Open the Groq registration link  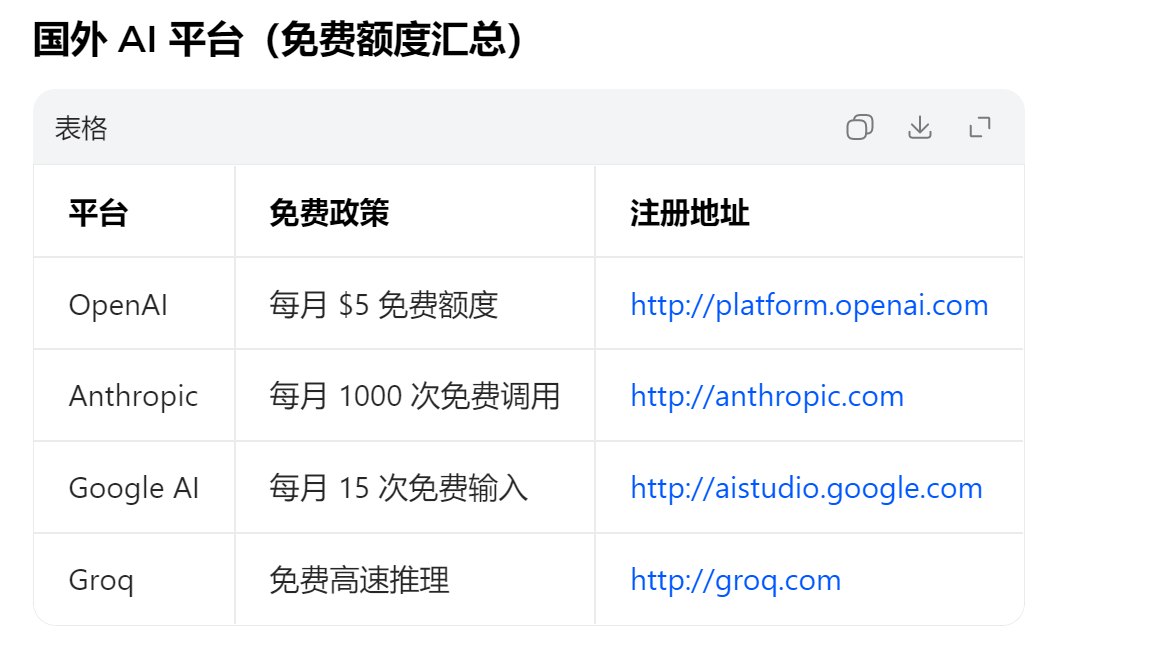734,579
